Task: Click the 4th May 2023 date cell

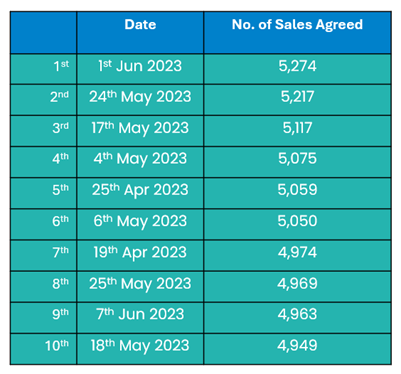Action: [140, 162]
